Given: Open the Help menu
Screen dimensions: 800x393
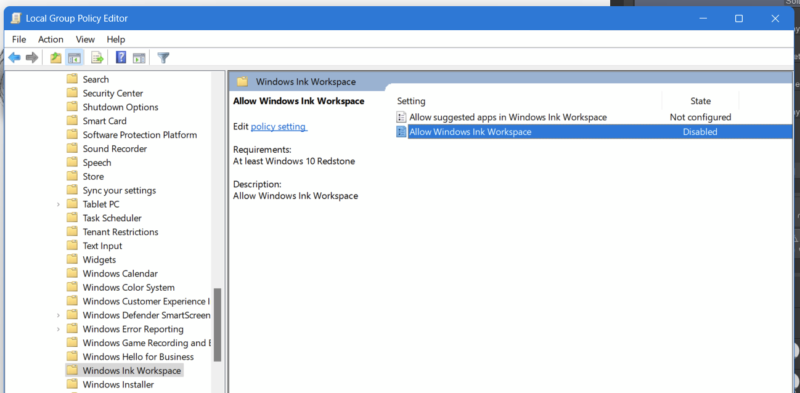Looking at the screenshot, I should [x=116, y=39].
